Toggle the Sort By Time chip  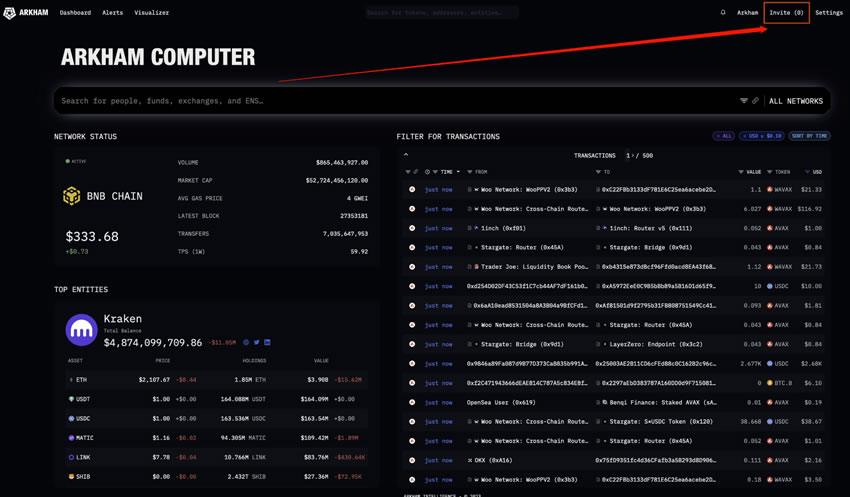click(x=809, y=136)
